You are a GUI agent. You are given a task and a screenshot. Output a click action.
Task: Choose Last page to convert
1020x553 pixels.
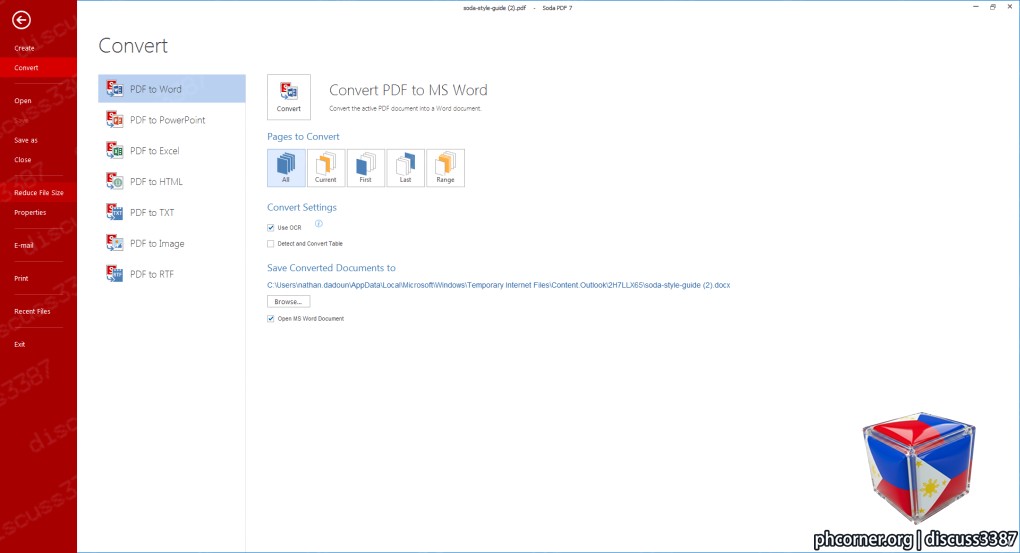coord(405,168)
